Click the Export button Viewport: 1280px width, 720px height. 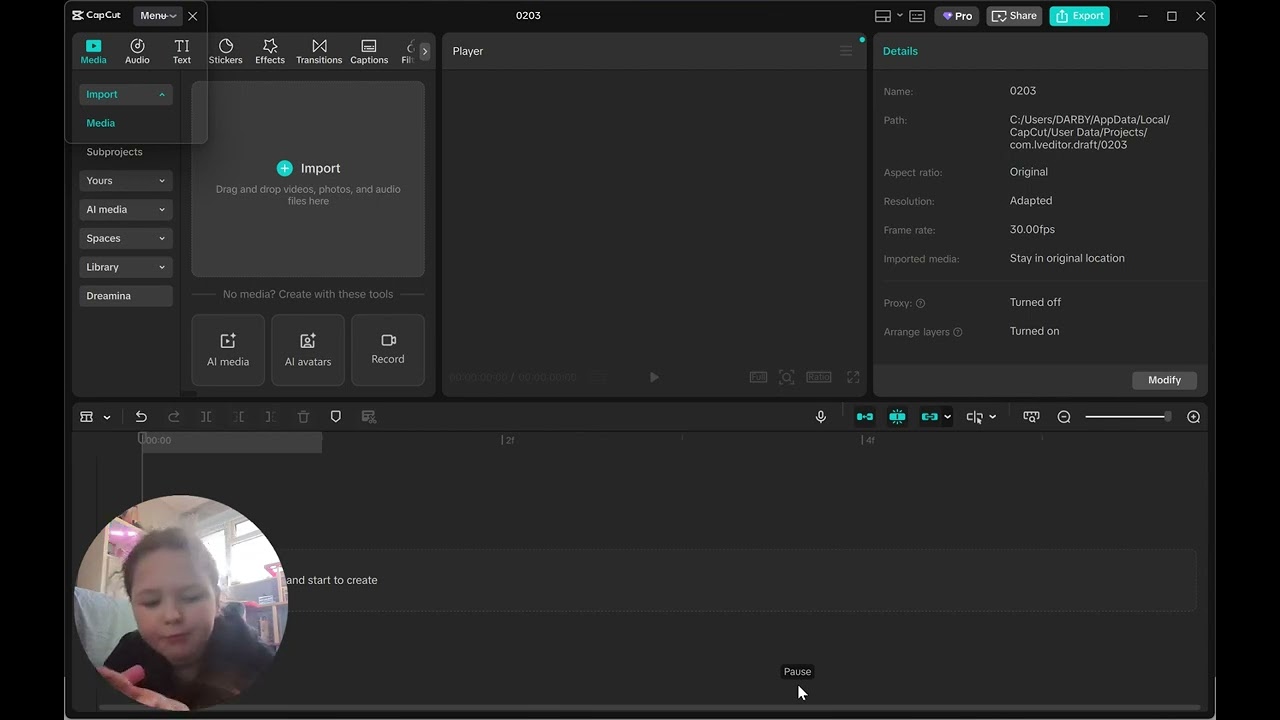(x=1079, y=16)
